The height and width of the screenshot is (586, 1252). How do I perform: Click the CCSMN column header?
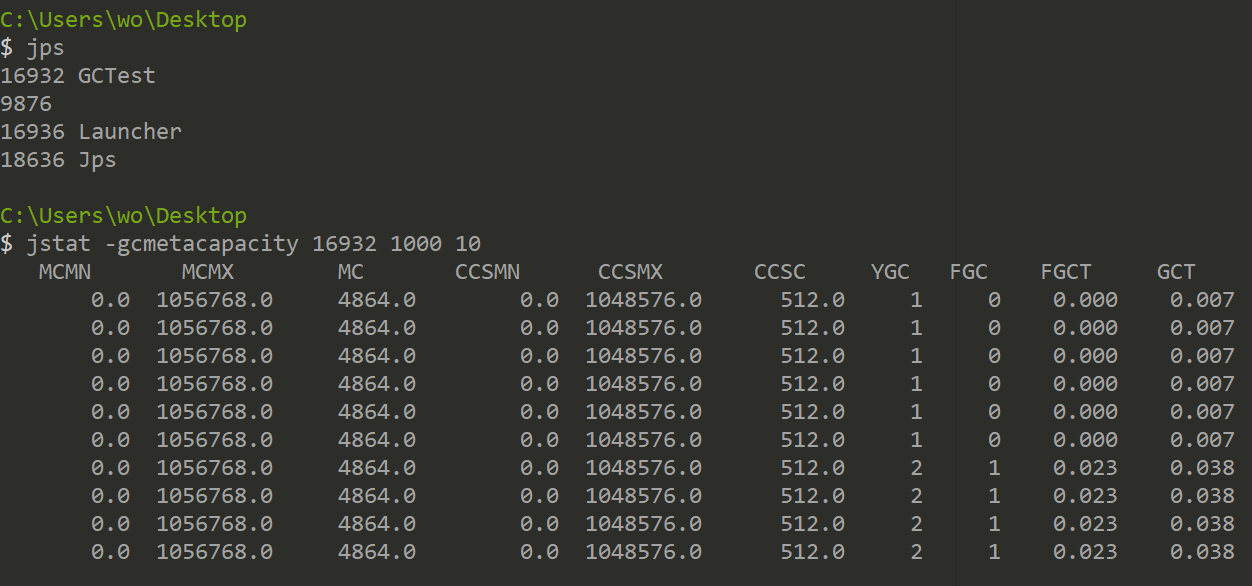(x=487, y=272)
